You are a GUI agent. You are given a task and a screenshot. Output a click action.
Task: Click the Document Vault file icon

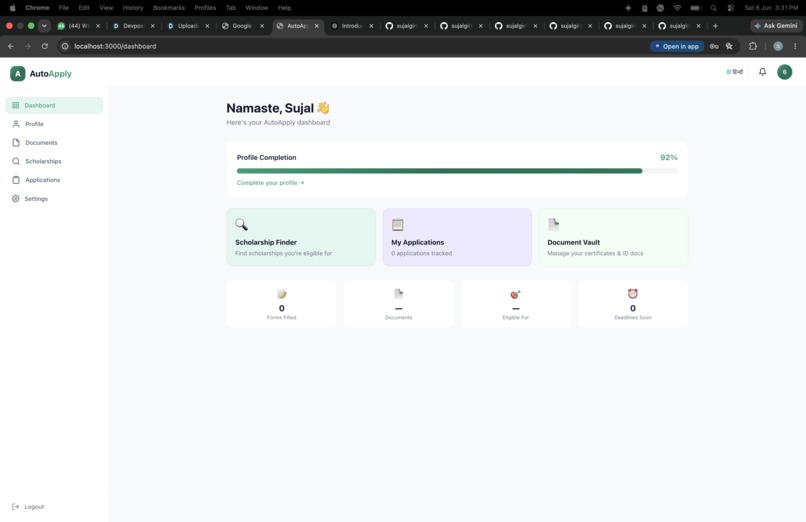point(553,225)
